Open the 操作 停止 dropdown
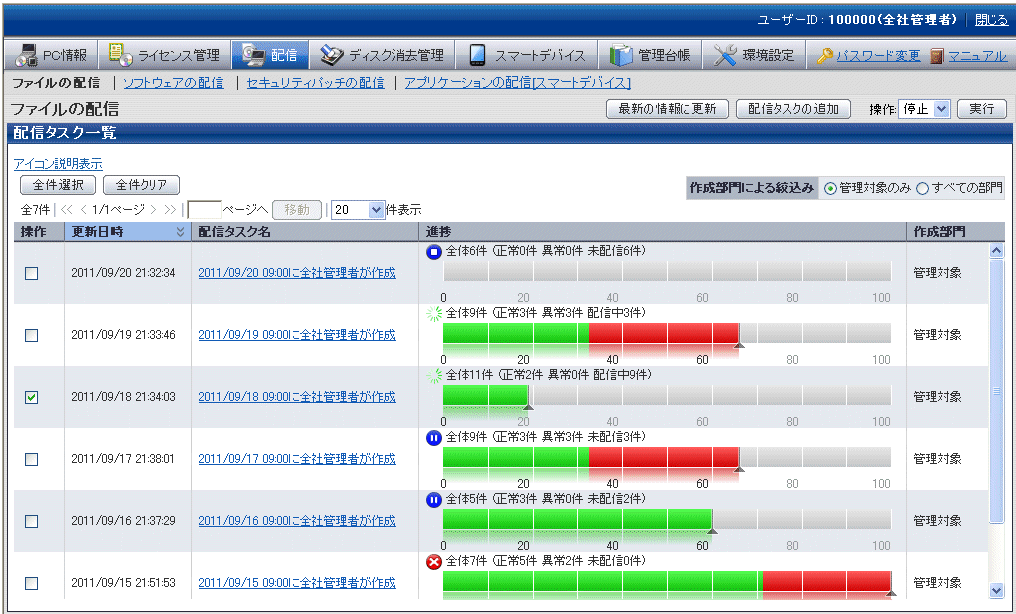 [925, 109]
